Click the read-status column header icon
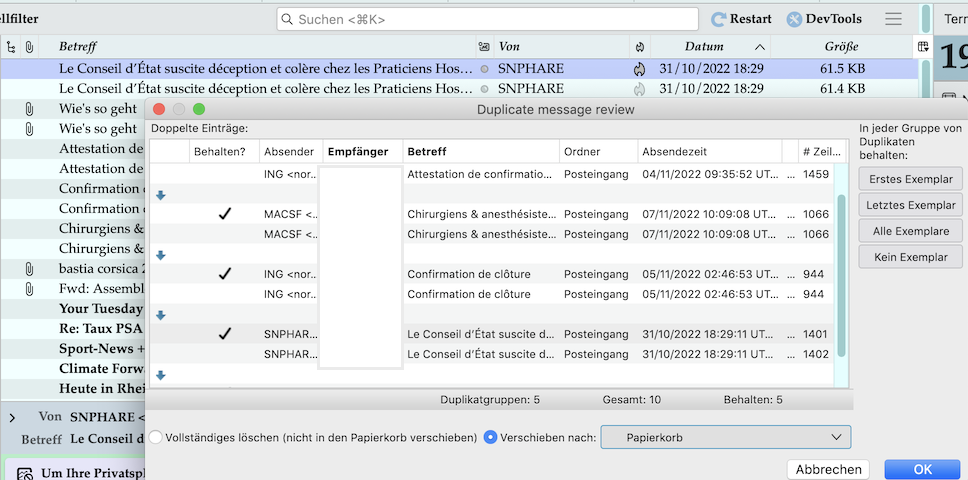The width and height of the screenshot is (968, 480). point(484,46)
